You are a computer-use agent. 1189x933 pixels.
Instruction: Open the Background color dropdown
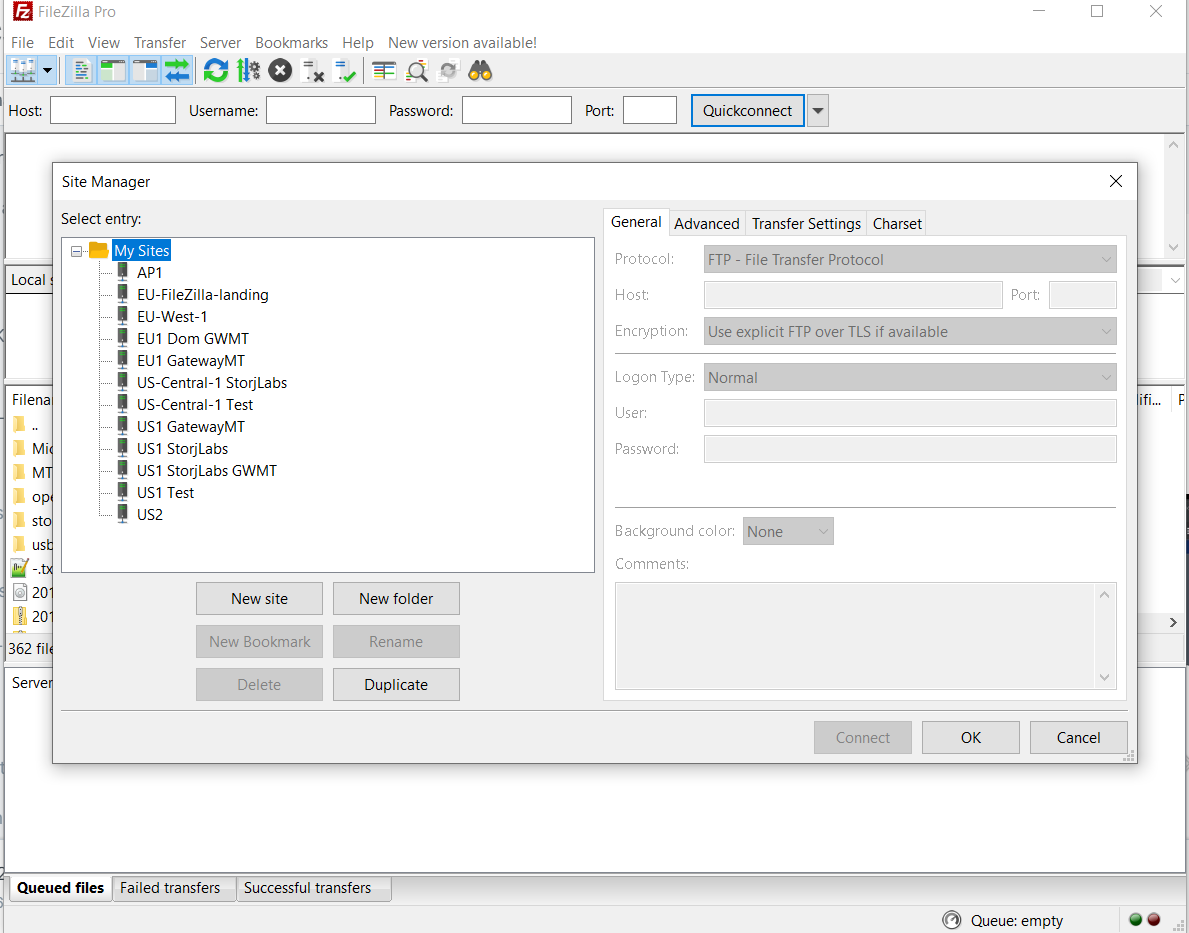[x=788, y=532]
